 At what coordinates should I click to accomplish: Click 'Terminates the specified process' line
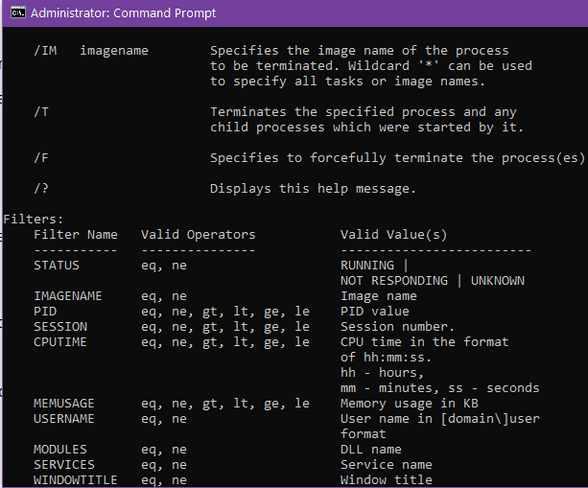(363, 112)
